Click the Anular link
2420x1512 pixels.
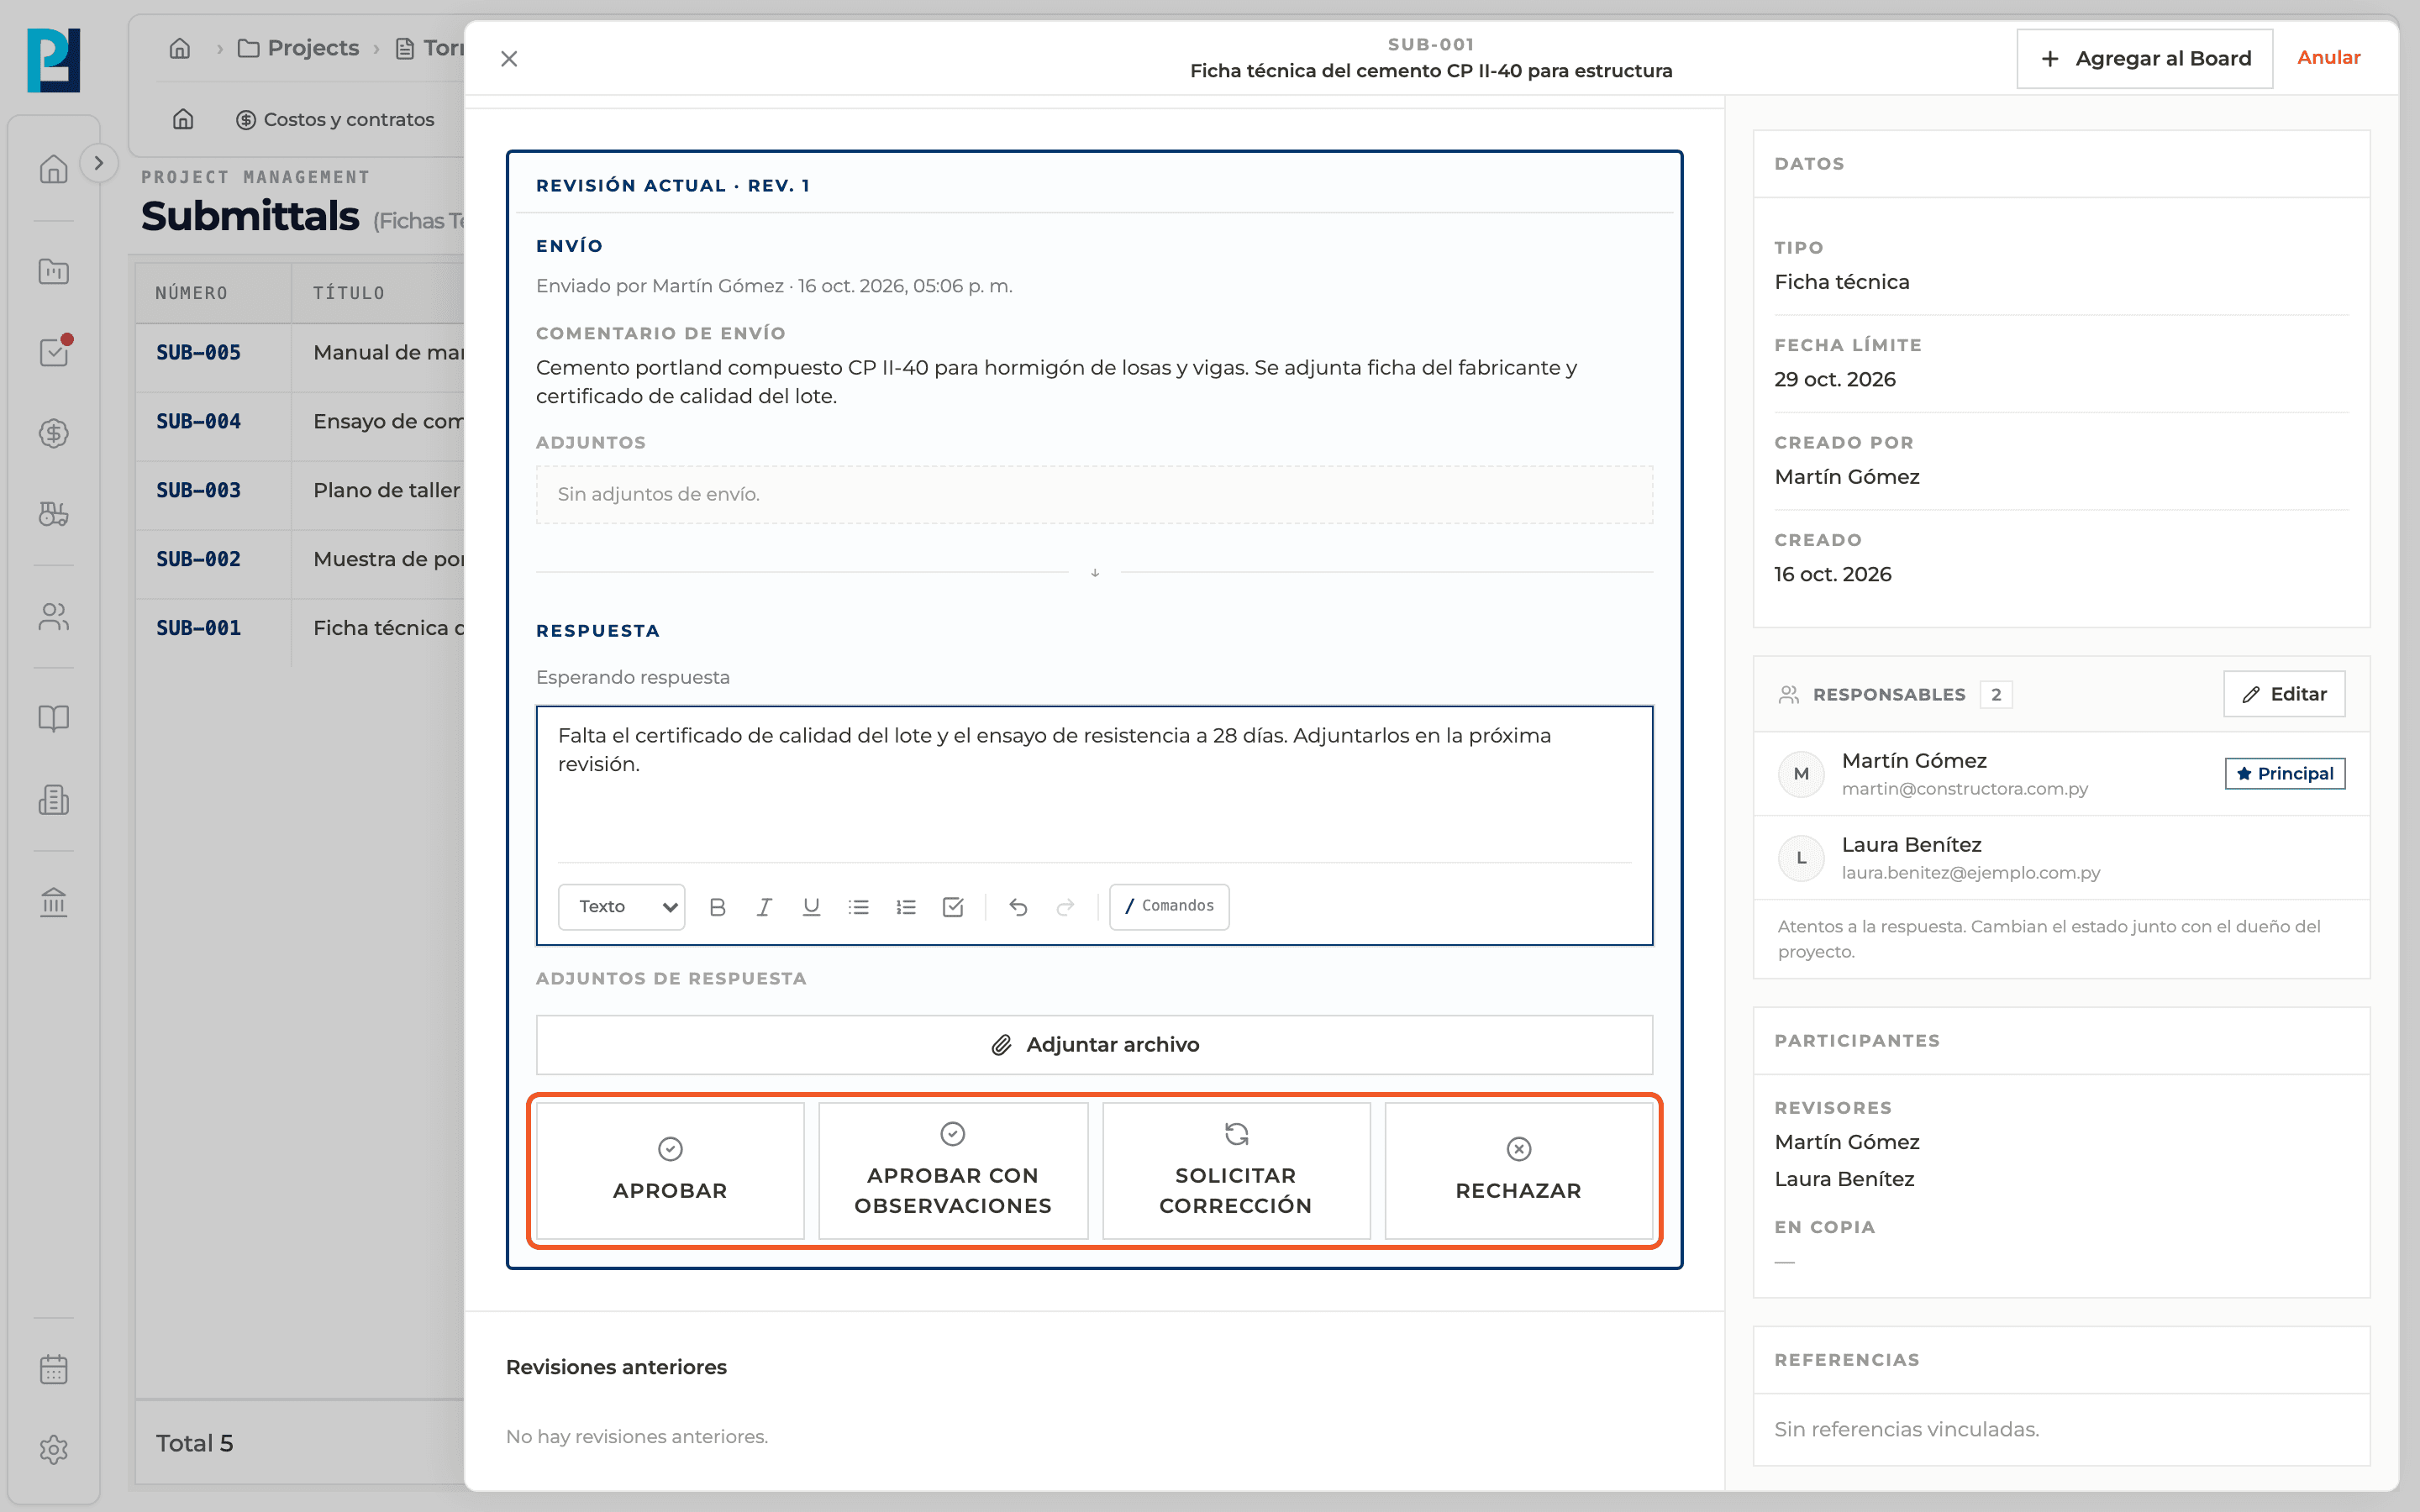coord(2328,58)
